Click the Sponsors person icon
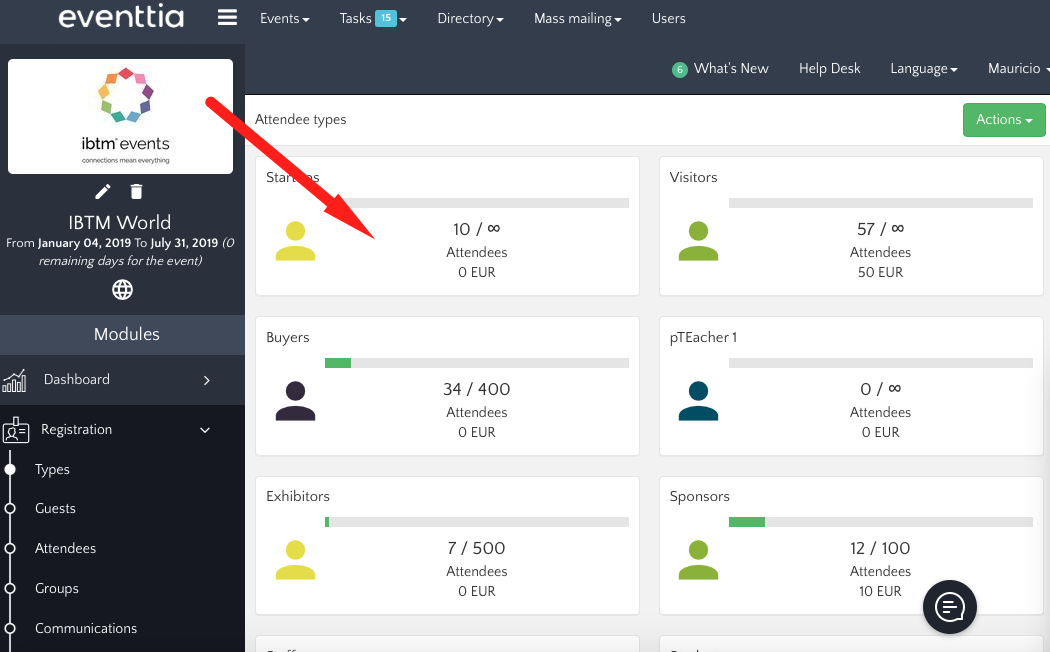 point(698,560)
